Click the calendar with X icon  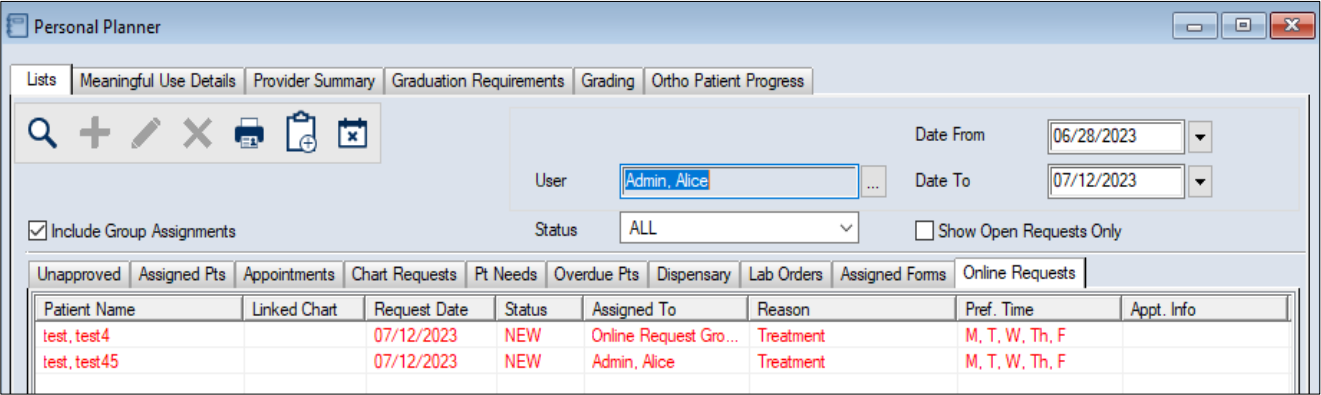[352, 133]
